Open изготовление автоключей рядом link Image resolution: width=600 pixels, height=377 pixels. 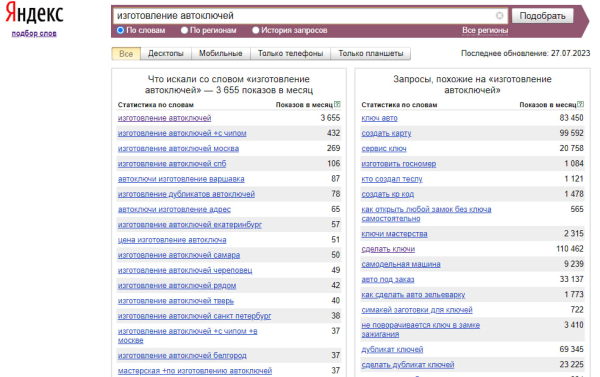click(177, 286)
